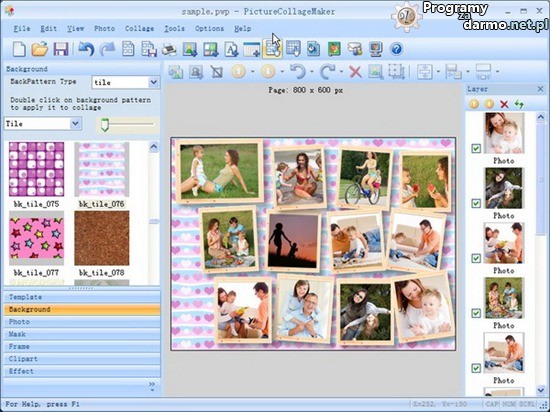Click the printer icon to print collage
550x412 pixels.
click(169, 49)
